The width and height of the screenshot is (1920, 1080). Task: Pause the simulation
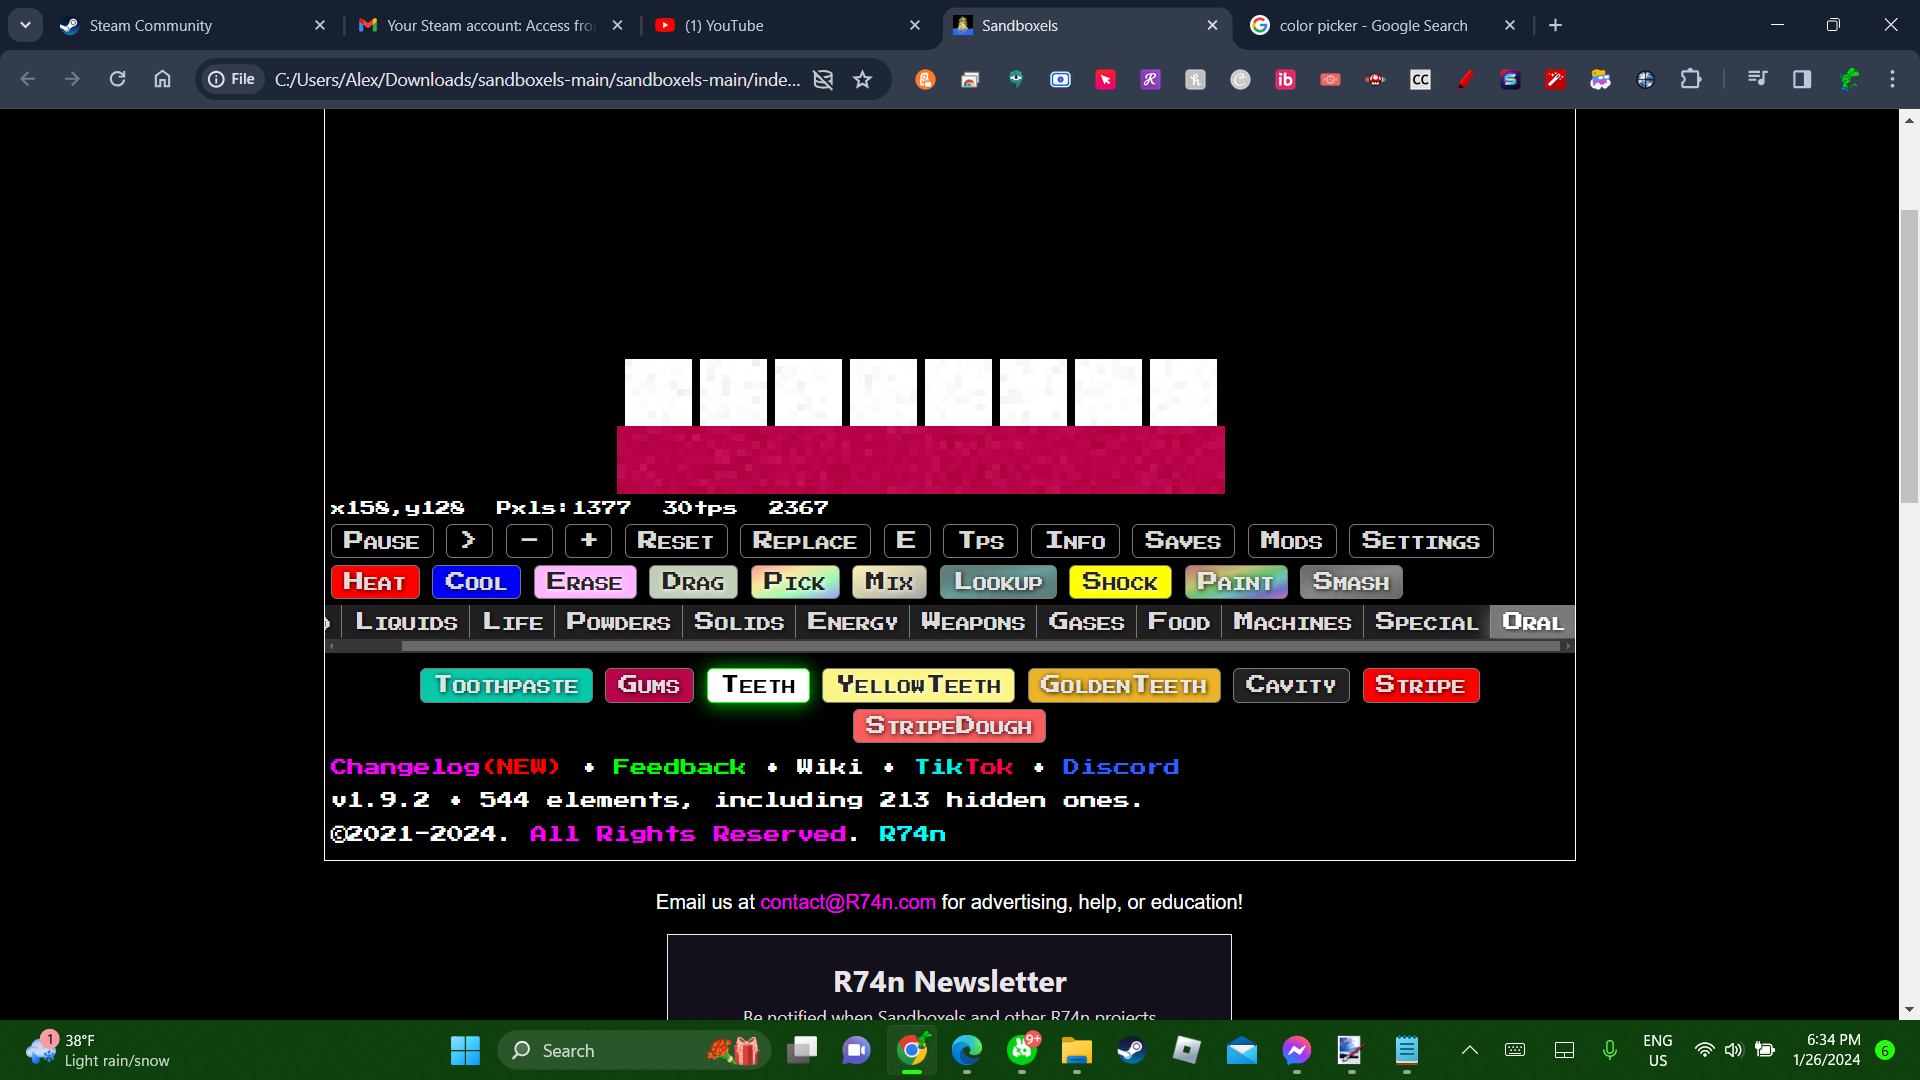(x=381, y=541)
